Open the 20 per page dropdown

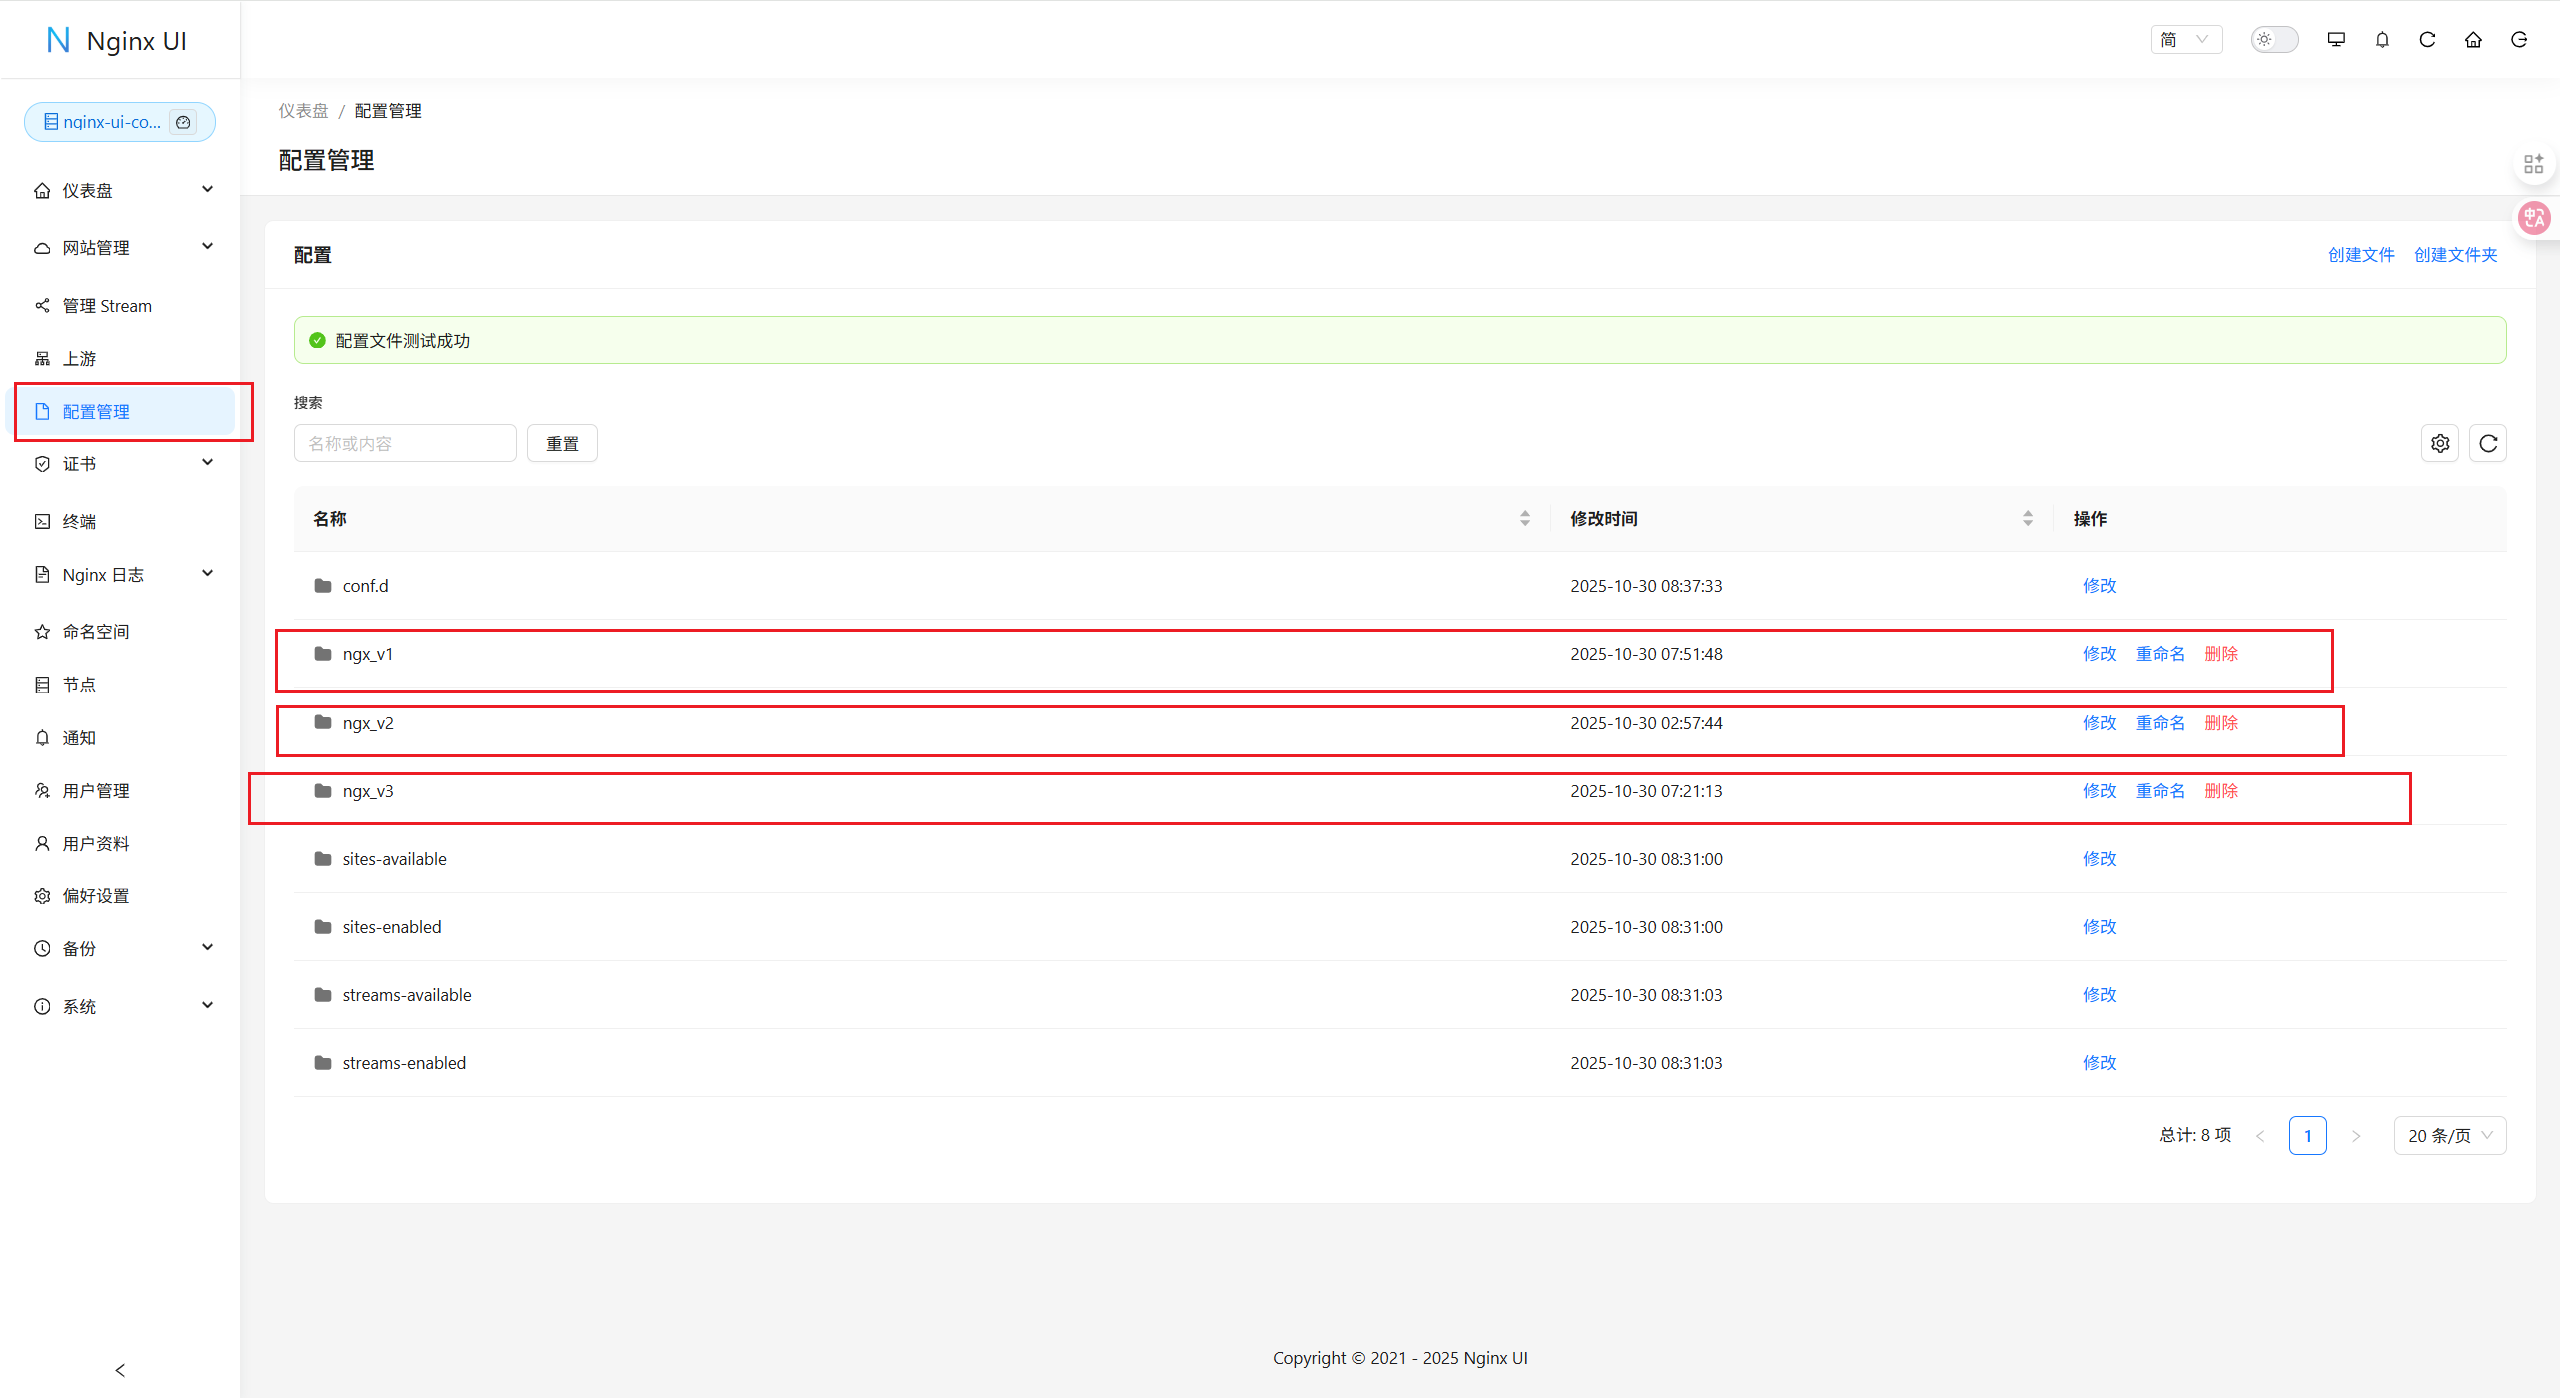coord(2449,1135)
